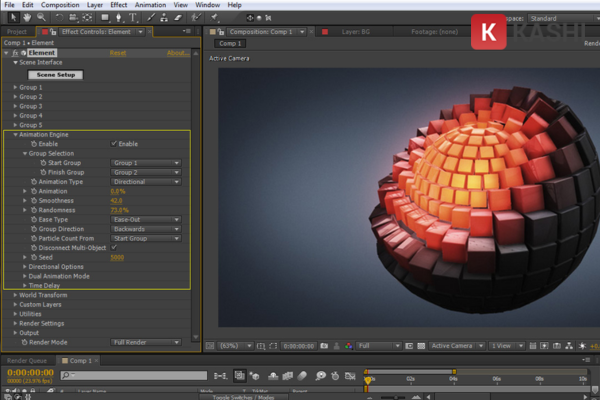This screenshot has width=600, height=400.
Task: Activate the Zoom magnifier tool
Action: click(41, 18)
